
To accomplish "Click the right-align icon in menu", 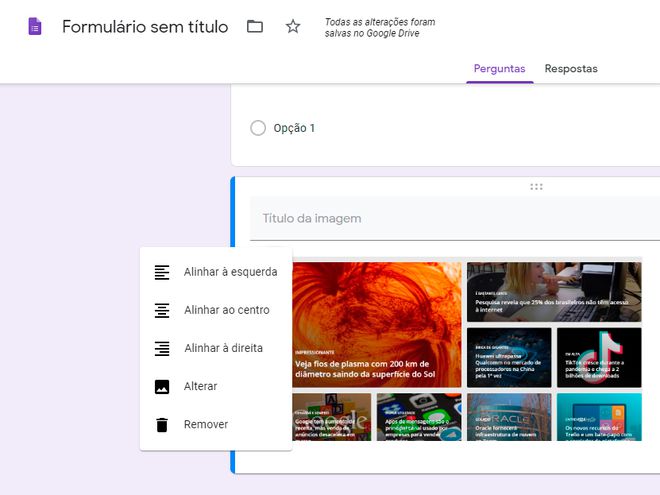I will [x=162, y=349].
